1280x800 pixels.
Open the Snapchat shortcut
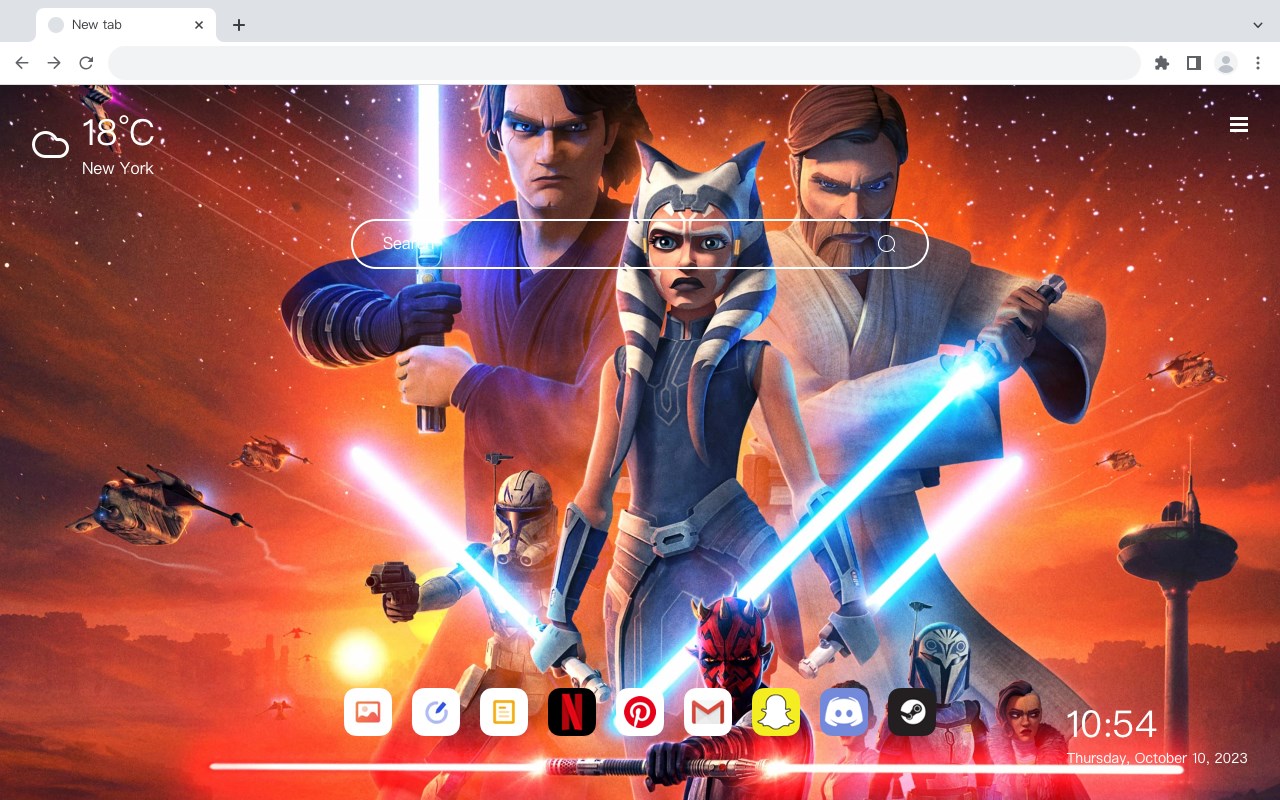(776, 712)
